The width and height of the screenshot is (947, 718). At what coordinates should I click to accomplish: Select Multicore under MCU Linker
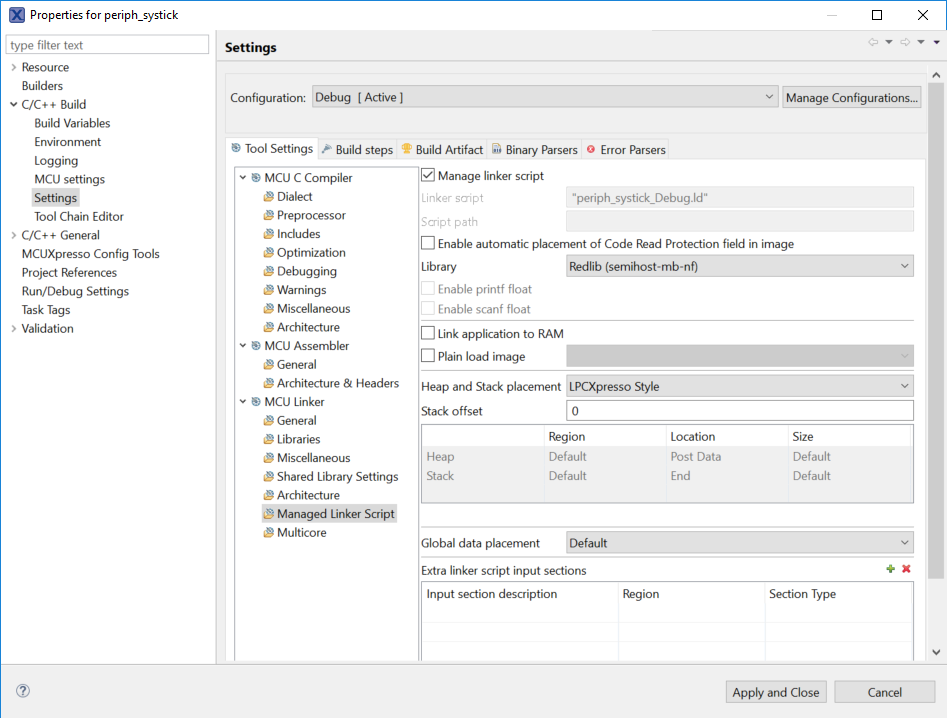pos(301,533)
